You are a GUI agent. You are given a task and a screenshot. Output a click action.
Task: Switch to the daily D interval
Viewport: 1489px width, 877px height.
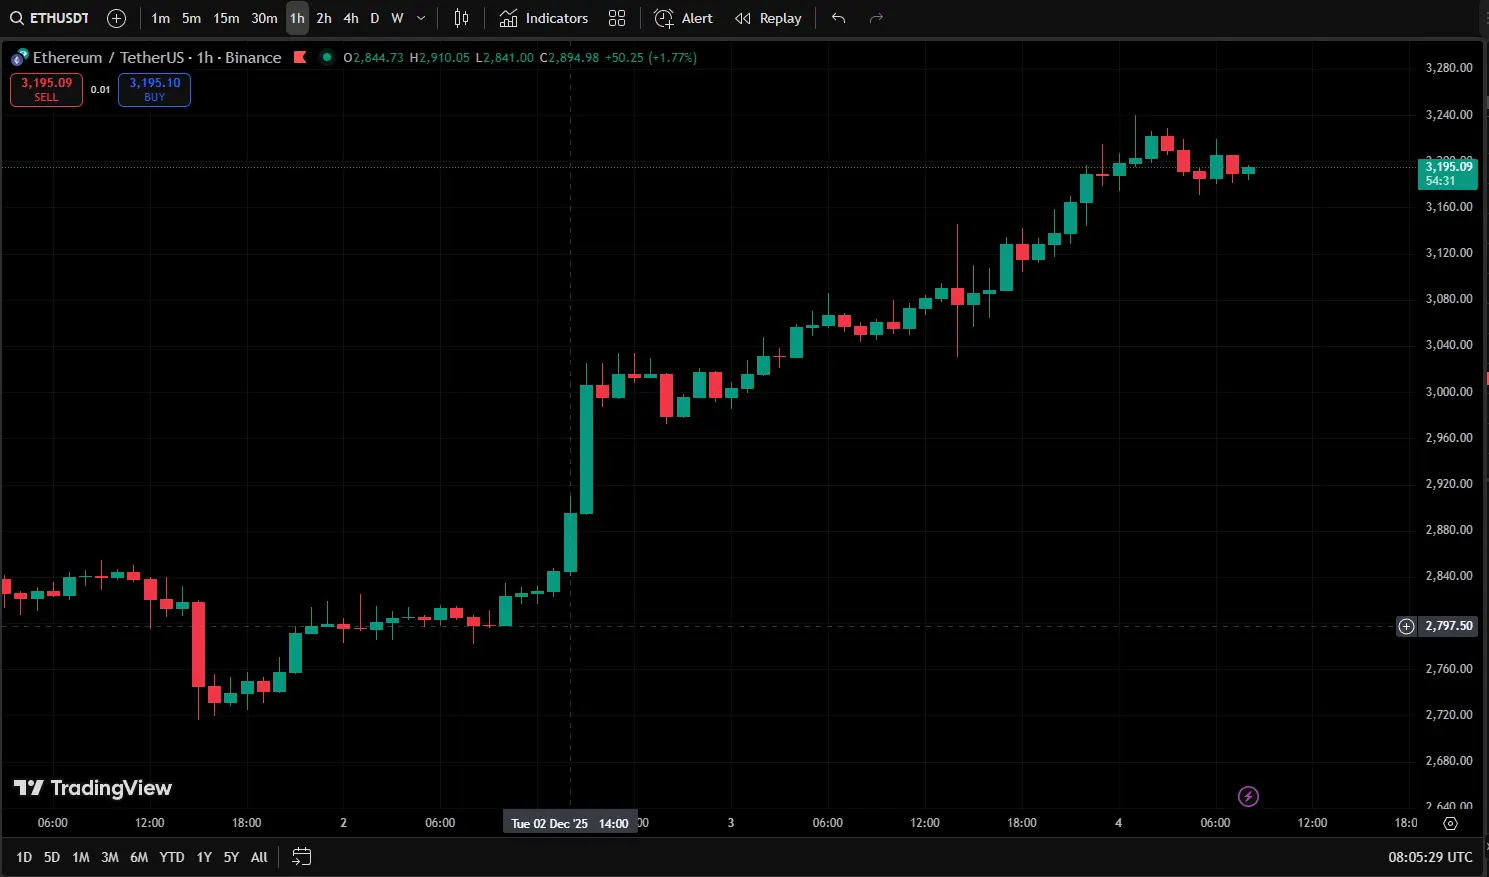(375, 18)
